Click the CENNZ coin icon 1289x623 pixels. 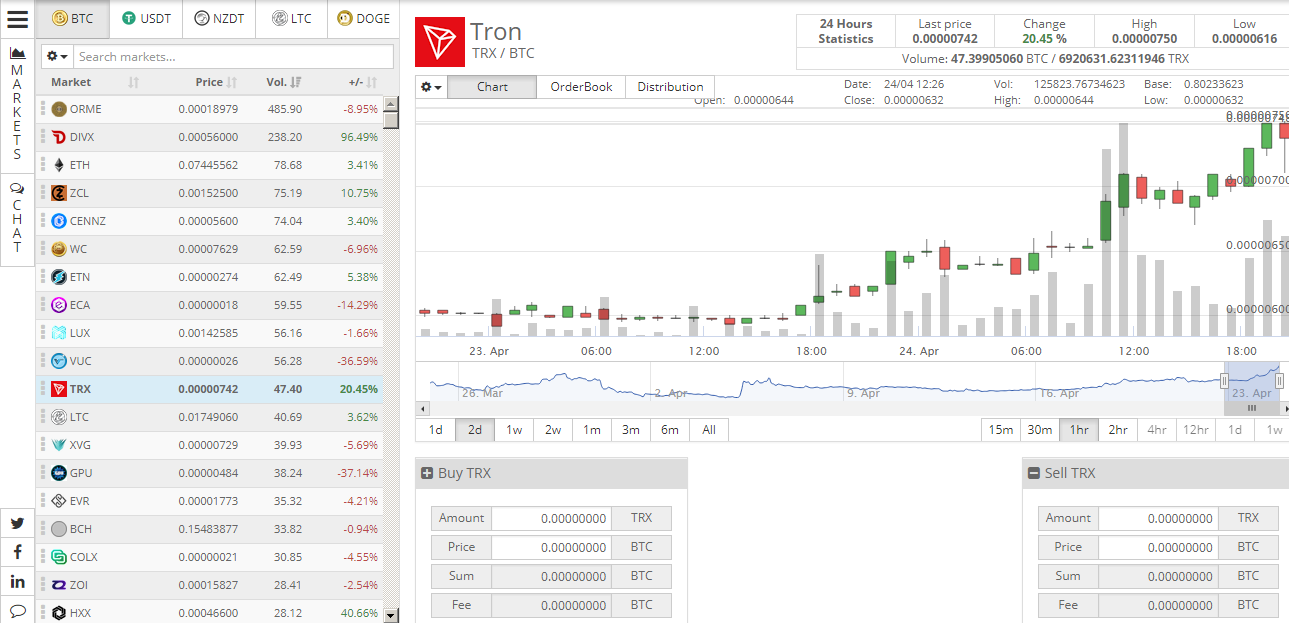[x=59, y=221]
